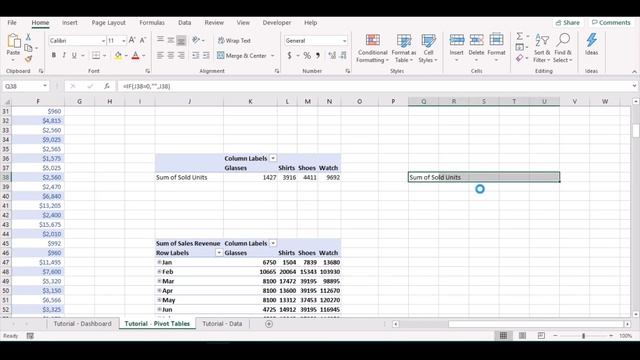Switch to the Insert tab
The height and width of the screenshot is (360, 640).
click(x=70, y=22)
